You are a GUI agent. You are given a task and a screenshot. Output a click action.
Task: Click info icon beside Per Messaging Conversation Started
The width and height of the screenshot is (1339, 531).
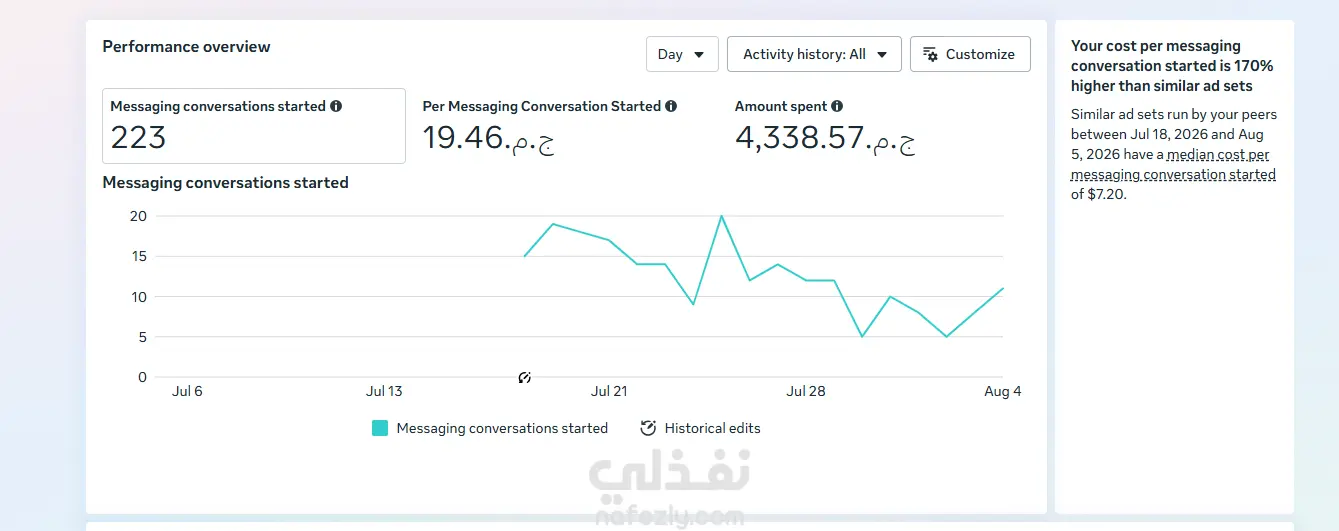(671, 106)
